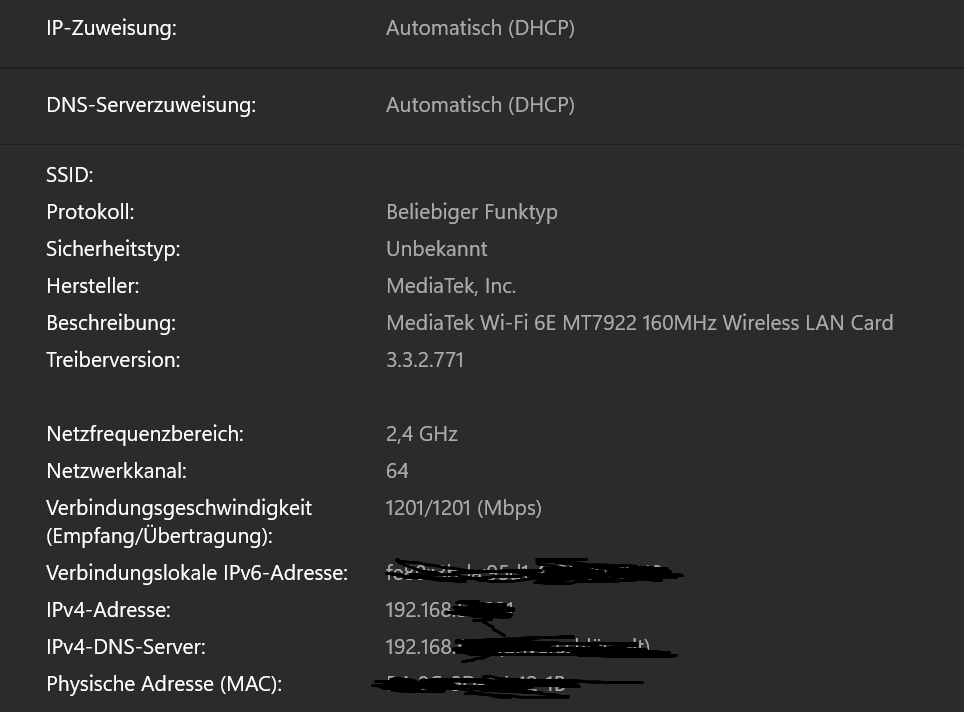Click the Netzfrequenzbereich label
The height and width of the screenshot is (712, 964).
click(x=145, y=434)
